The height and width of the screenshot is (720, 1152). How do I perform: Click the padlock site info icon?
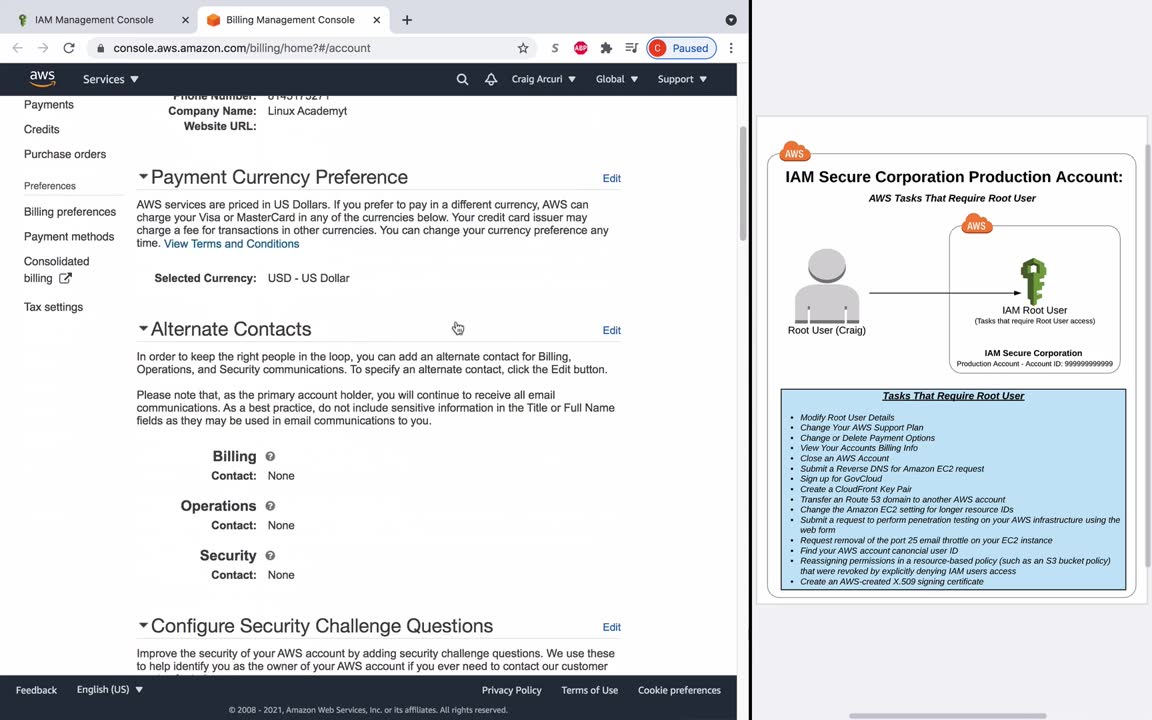(x=101, y=48)
